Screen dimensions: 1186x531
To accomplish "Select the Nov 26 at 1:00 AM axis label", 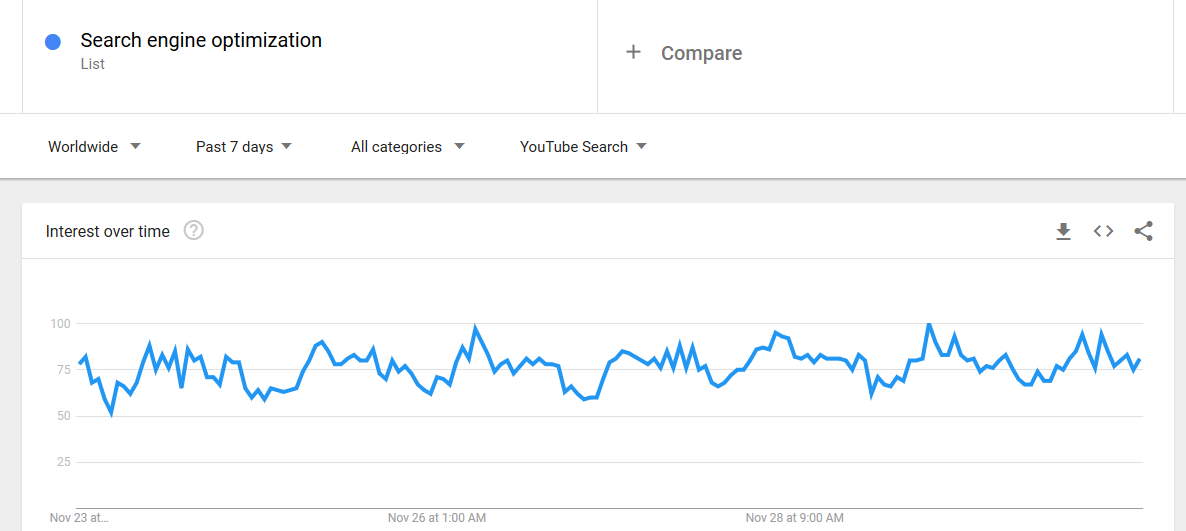I will [x=437, y=518].
